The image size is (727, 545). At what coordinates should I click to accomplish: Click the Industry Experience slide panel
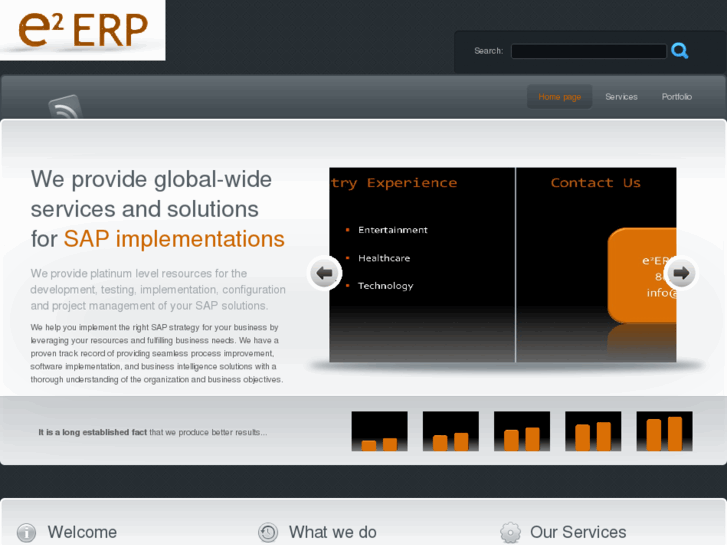click(422, 265)
